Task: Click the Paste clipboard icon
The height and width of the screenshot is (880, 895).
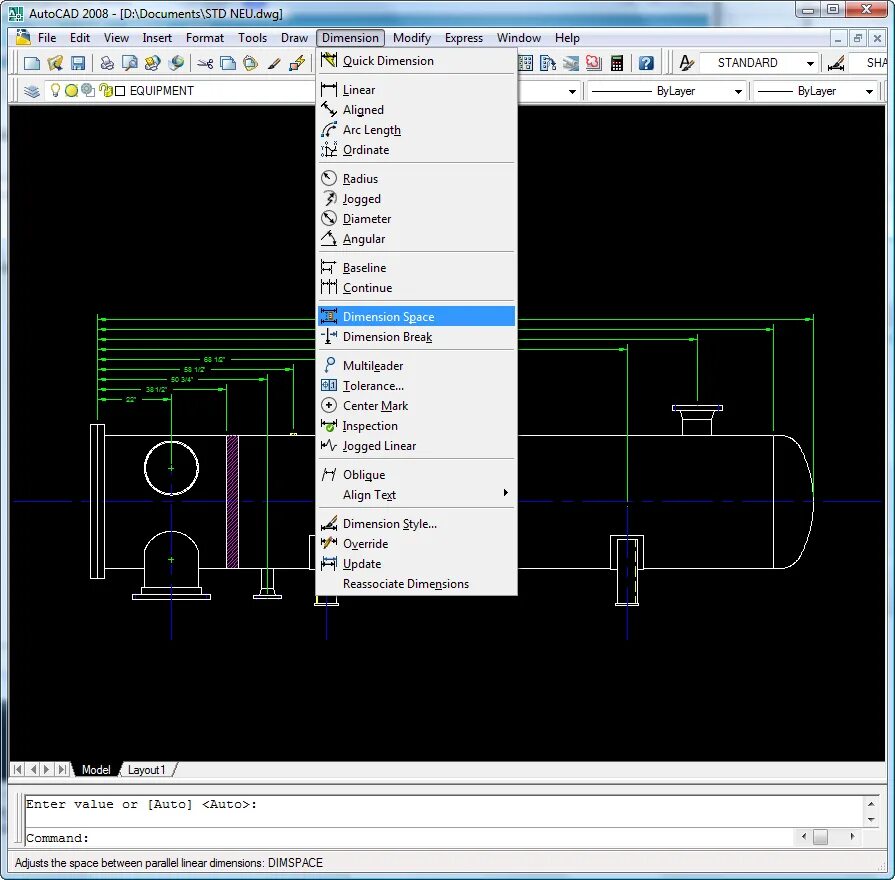Action: pyautogui.click(x=251, y=63)
